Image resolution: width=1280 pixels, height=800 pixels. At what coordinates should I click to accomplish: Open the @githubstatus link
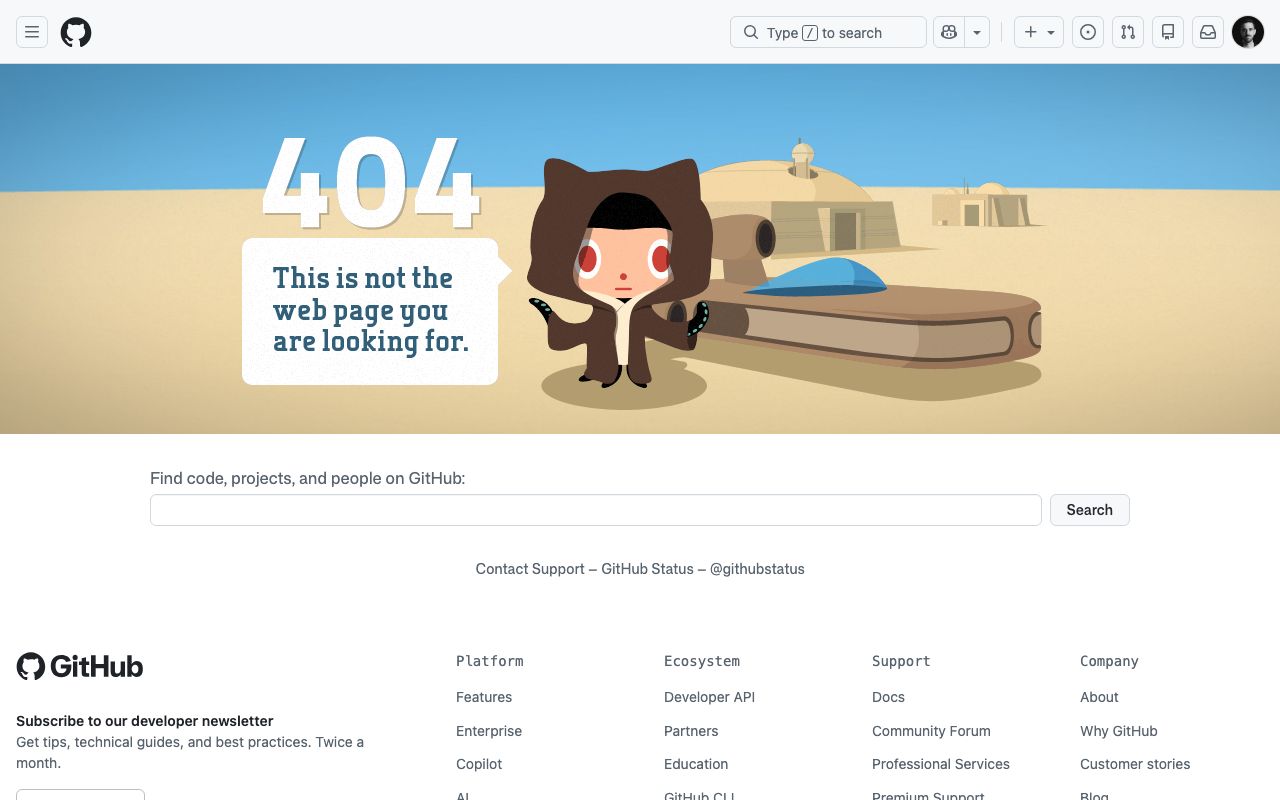click(x=757, y=569)
